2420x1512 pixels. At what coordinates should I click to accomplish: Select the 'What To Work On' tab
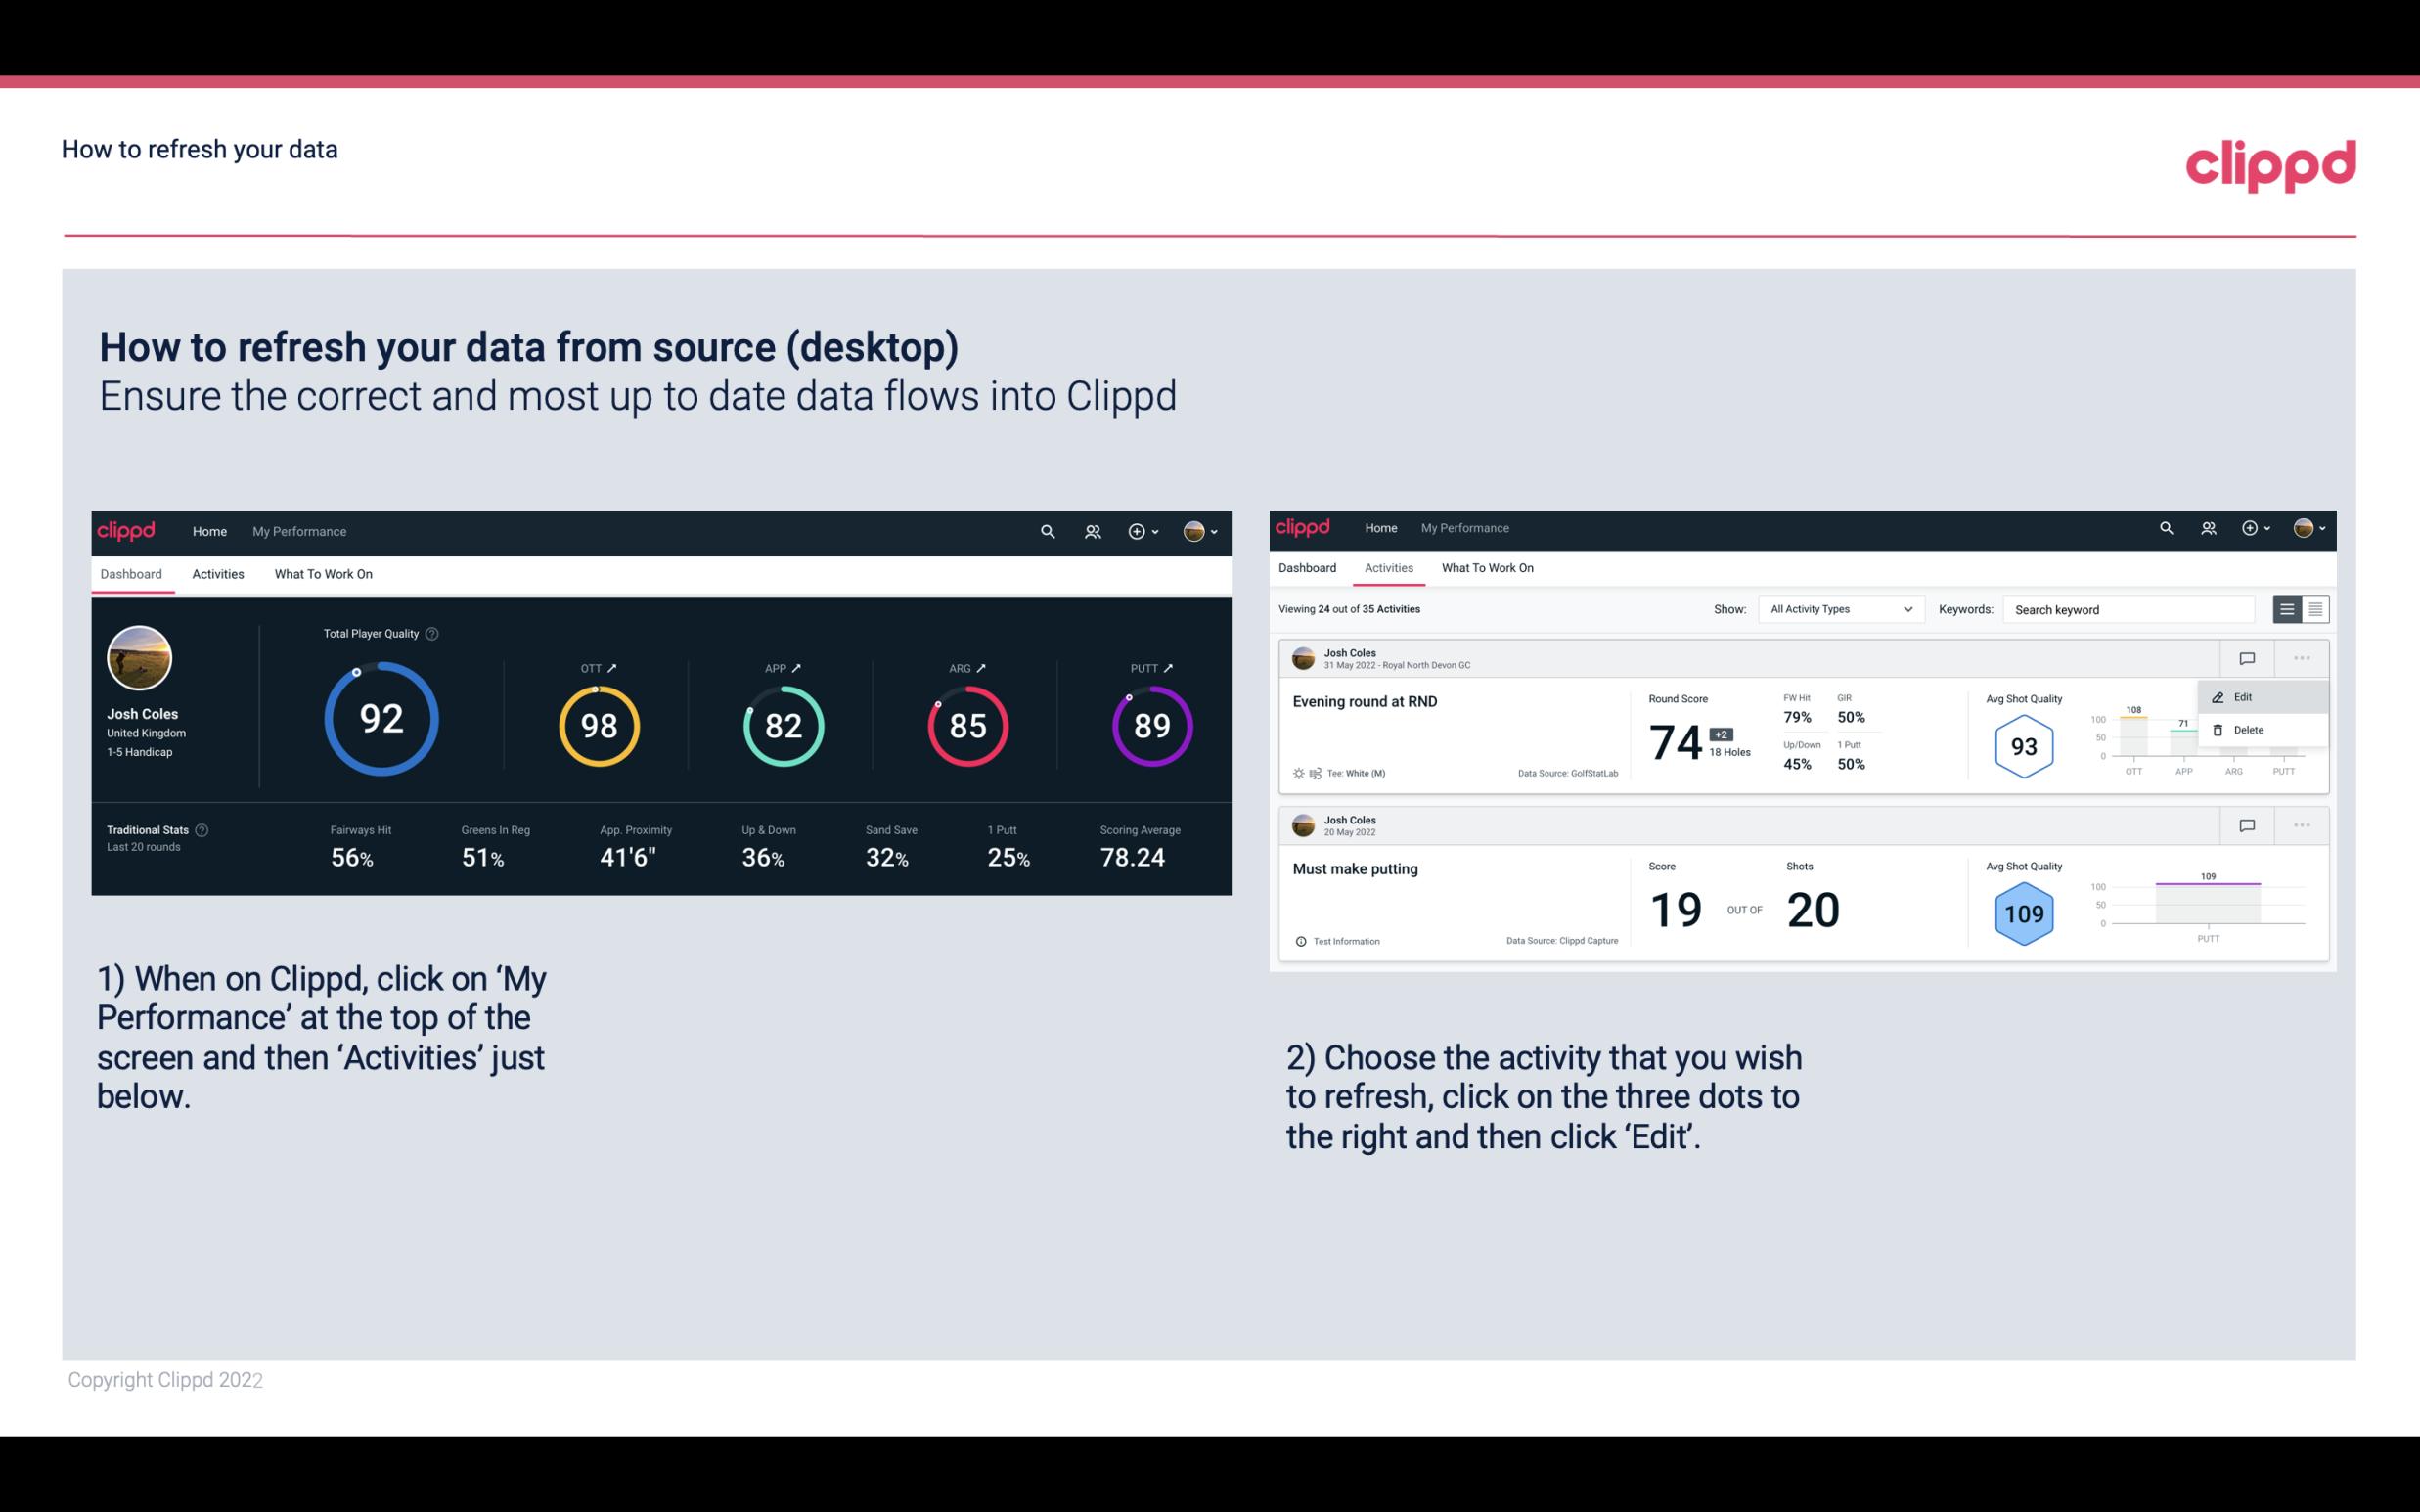(323, 573)
